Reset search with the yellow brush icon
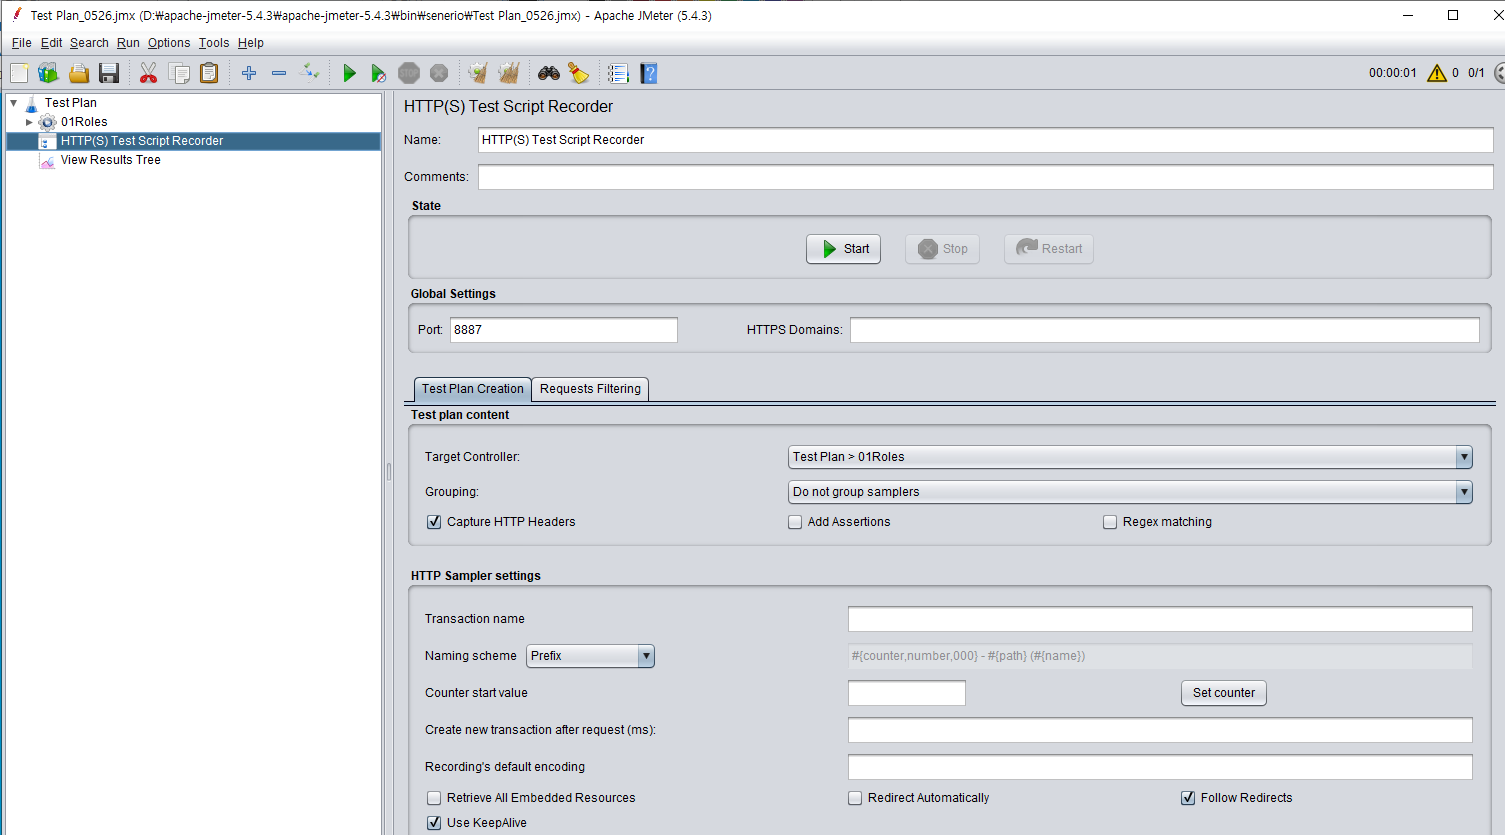The width and height of the screenshot is (1505, 835). 578,73
